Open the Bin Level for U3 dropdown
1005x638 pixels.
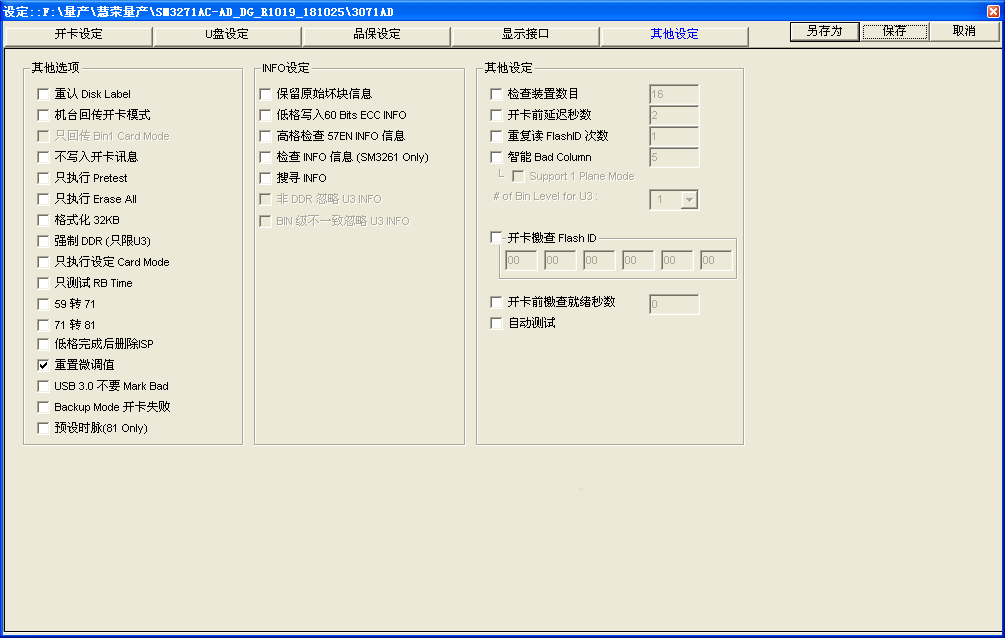[688, 200]
